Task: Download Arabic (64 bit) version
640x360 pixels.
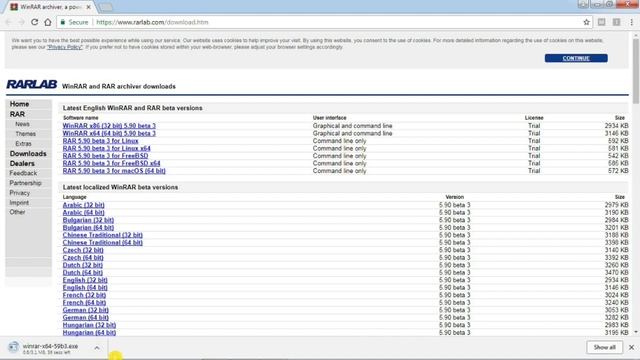Action: (83, 213)
